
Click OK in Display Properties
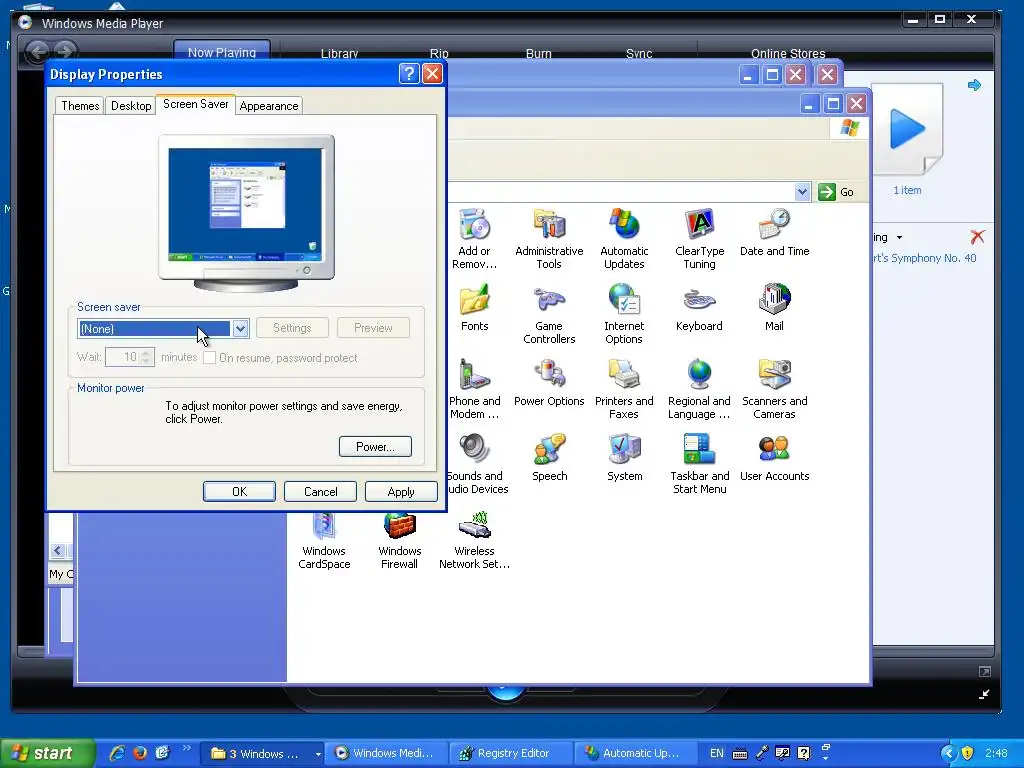[x=239, y=491]
